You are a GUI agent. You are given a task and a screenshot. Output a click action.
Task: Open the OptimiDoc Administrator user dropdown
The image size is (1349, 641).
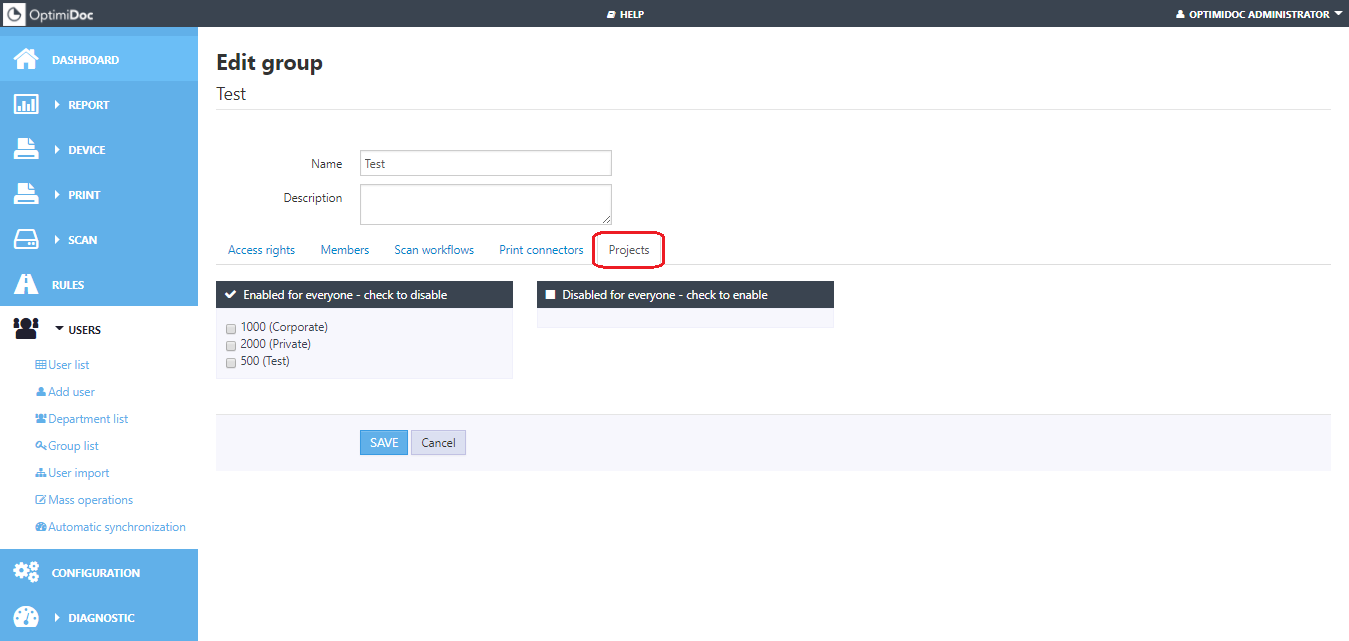tap(1258, 14)
